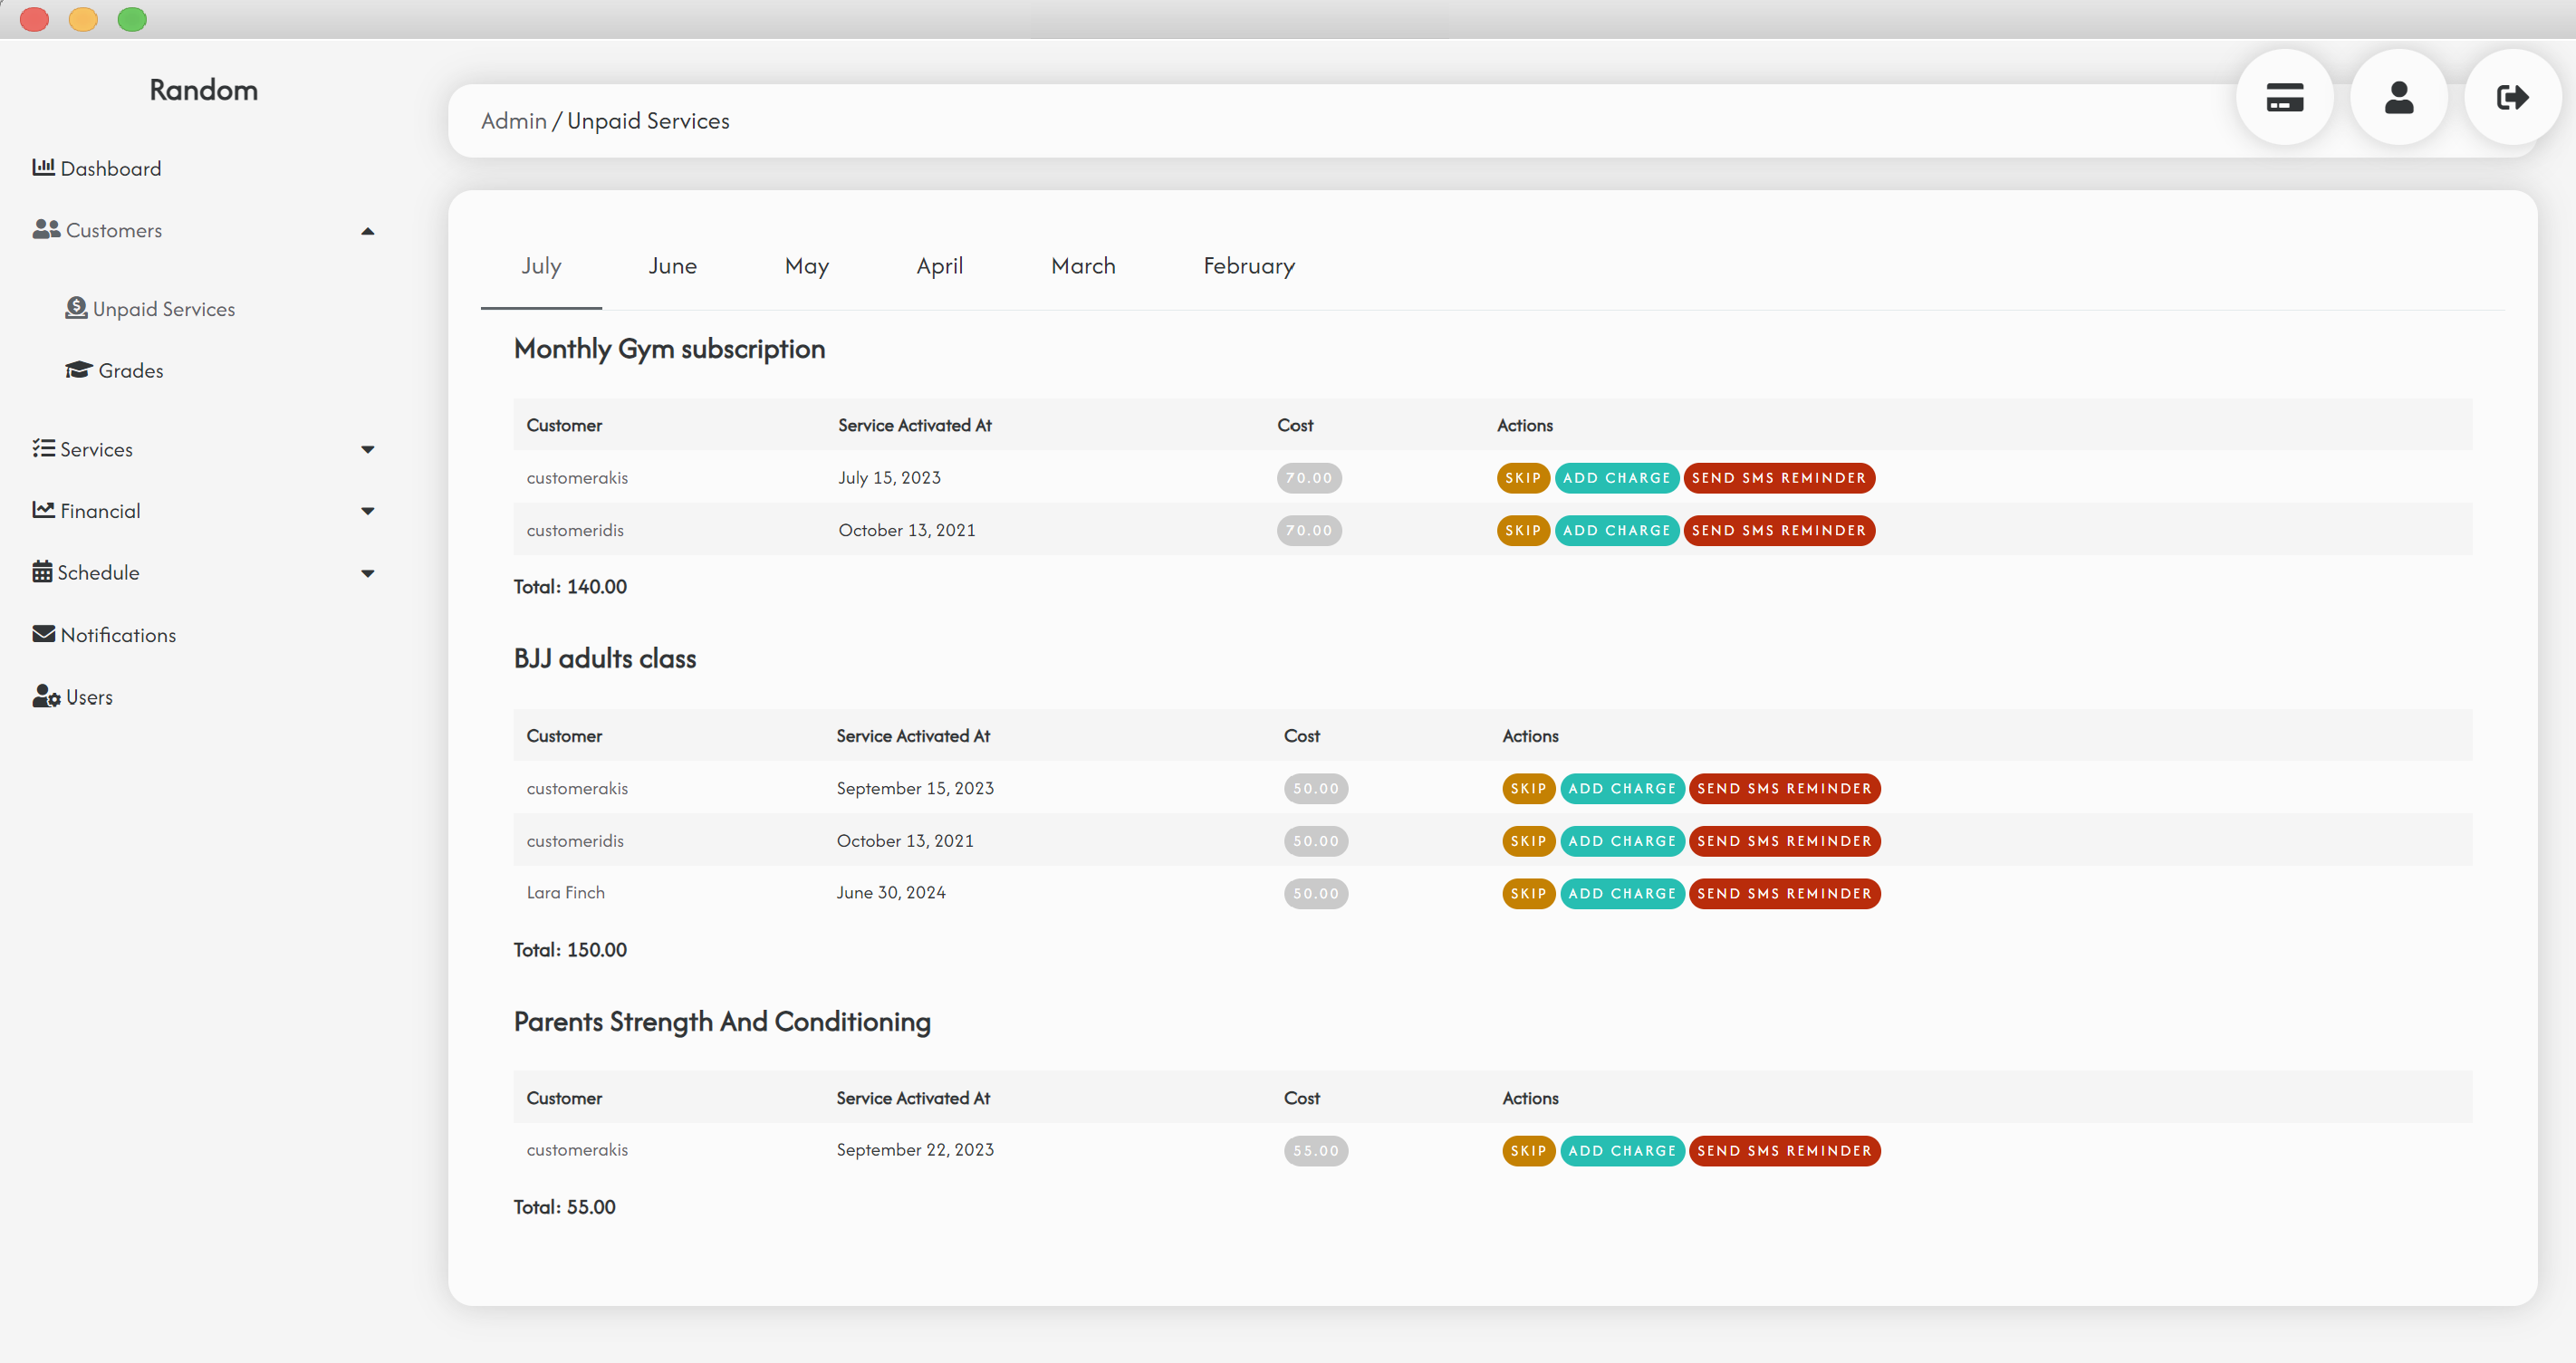Click the Unpaid Services dollar icon
This screenshot has width=2576, height=1363.
coord(76,307)
